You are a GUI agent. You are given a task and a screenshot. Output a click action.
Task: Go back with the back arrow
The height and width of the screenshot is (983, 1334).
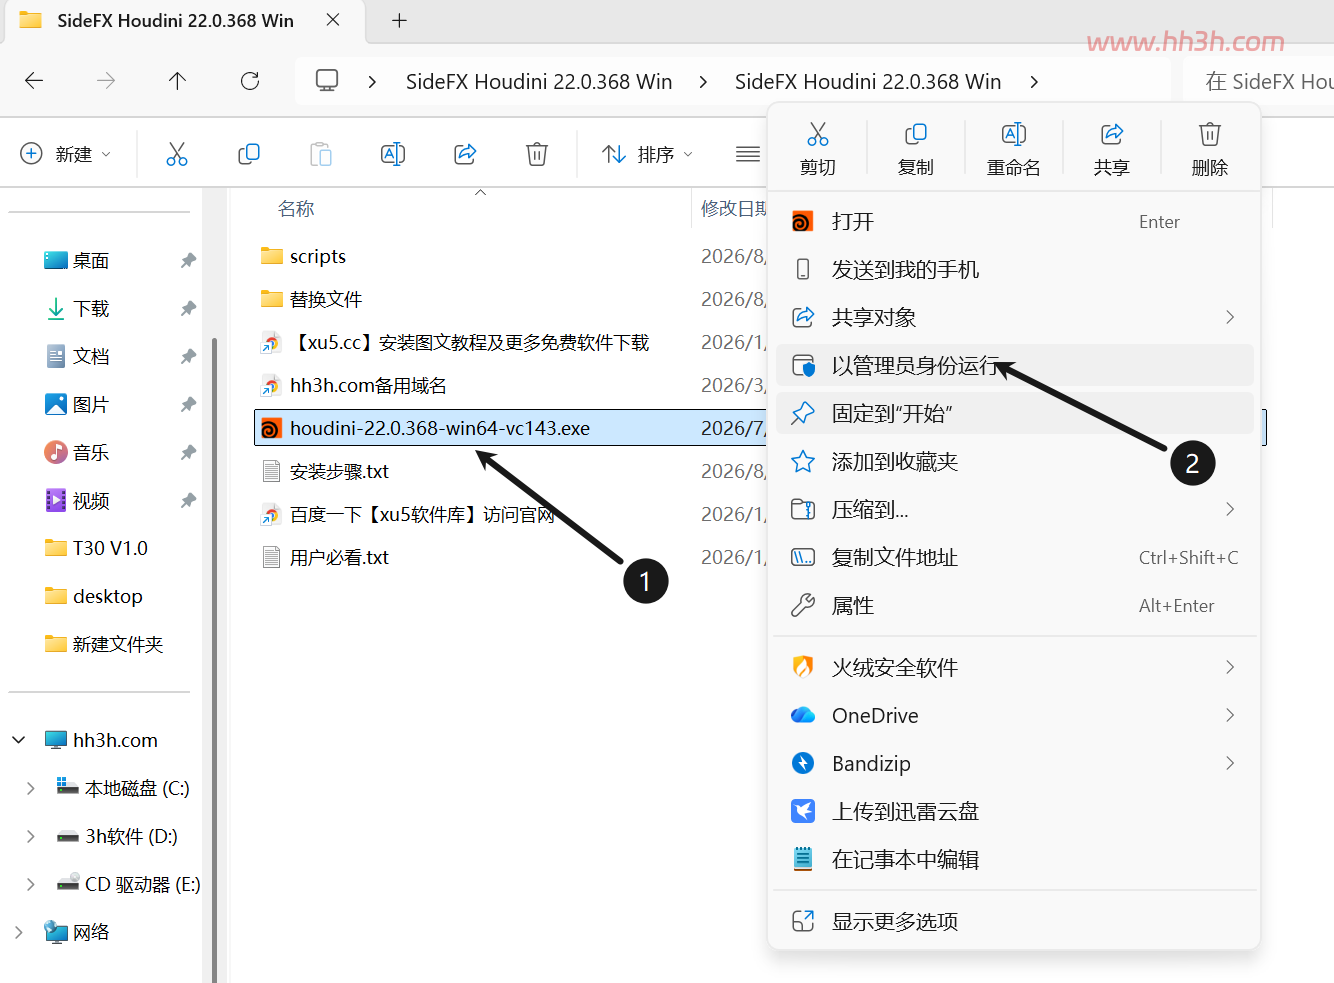click(34, 81)
